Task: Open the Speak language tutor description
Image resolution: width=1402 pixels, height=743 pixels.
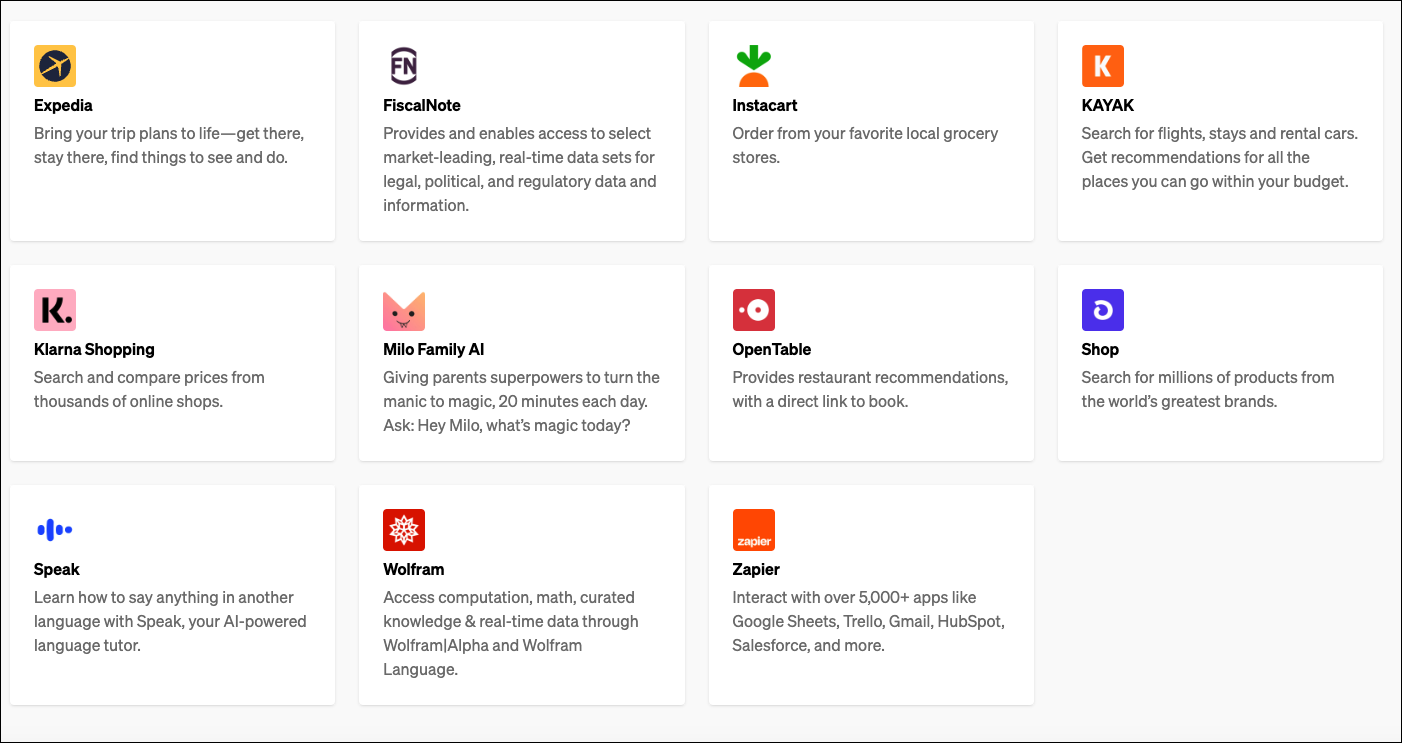Action: coord(170,621)
